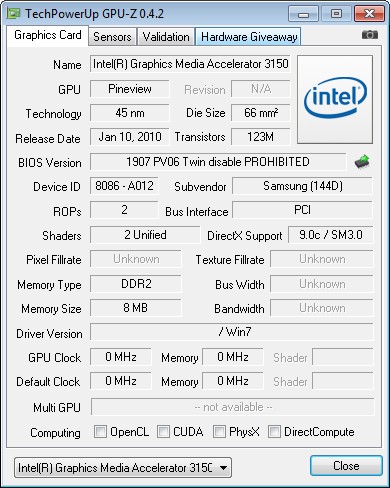This screenshot has width=390, height=488.
Task: Click the GPU-Z title bar app icon
Action: [x=14, y=14]
